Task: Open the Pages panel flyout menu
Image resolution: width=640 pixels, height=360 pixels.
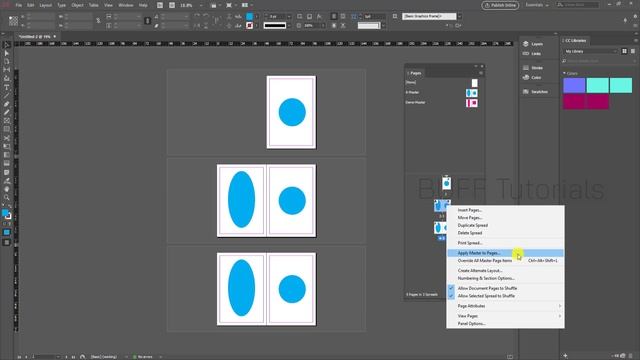Action: point(481,73)
